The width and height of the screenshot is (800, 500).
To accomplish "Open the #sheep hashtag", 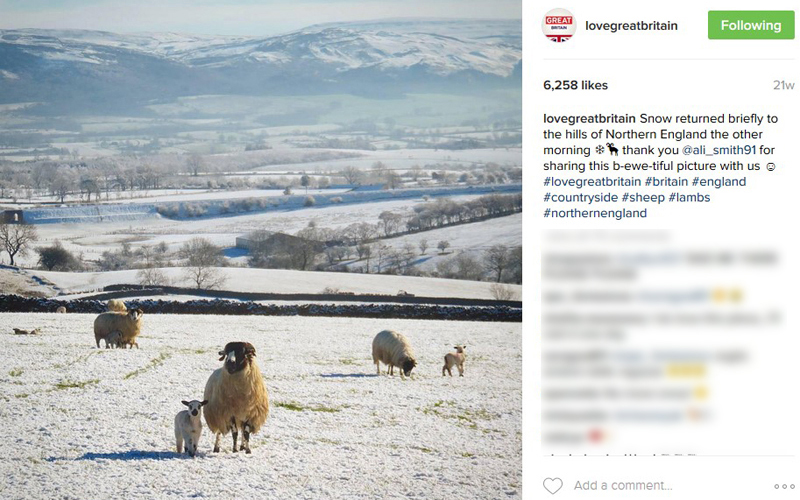I will (x=643, y=197).
